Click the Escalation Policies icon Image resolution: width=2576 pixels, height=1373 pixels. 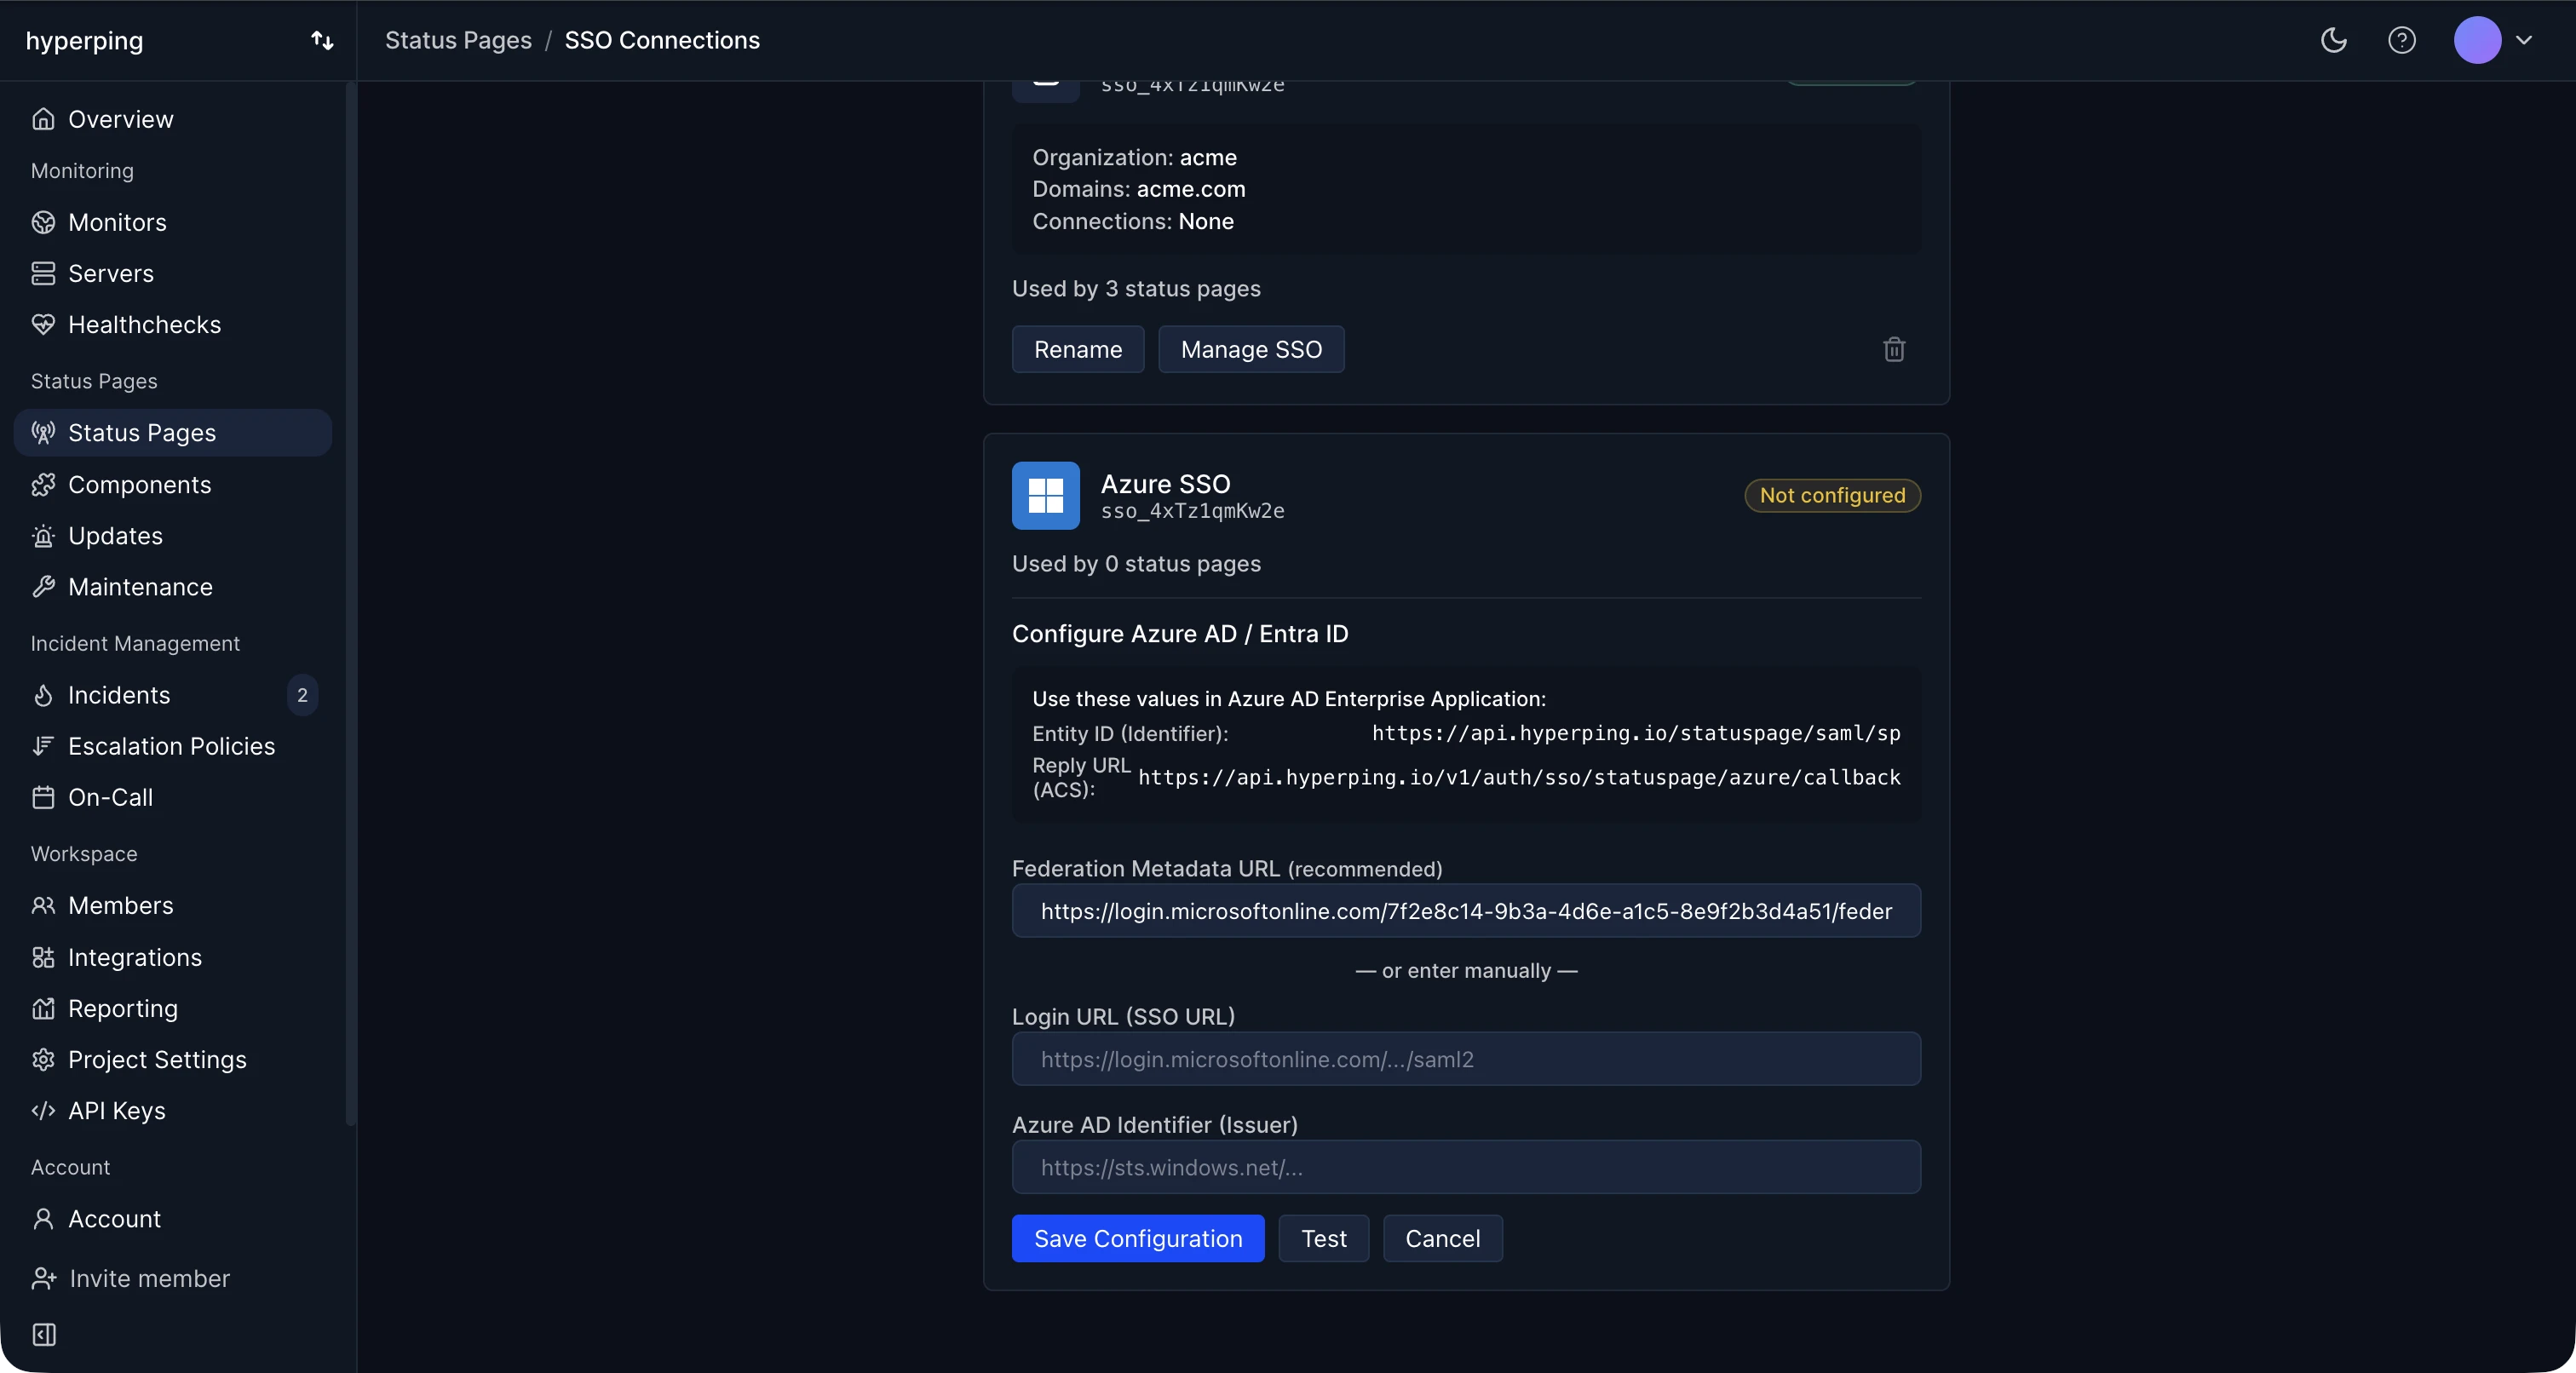[x=43, y=745]
